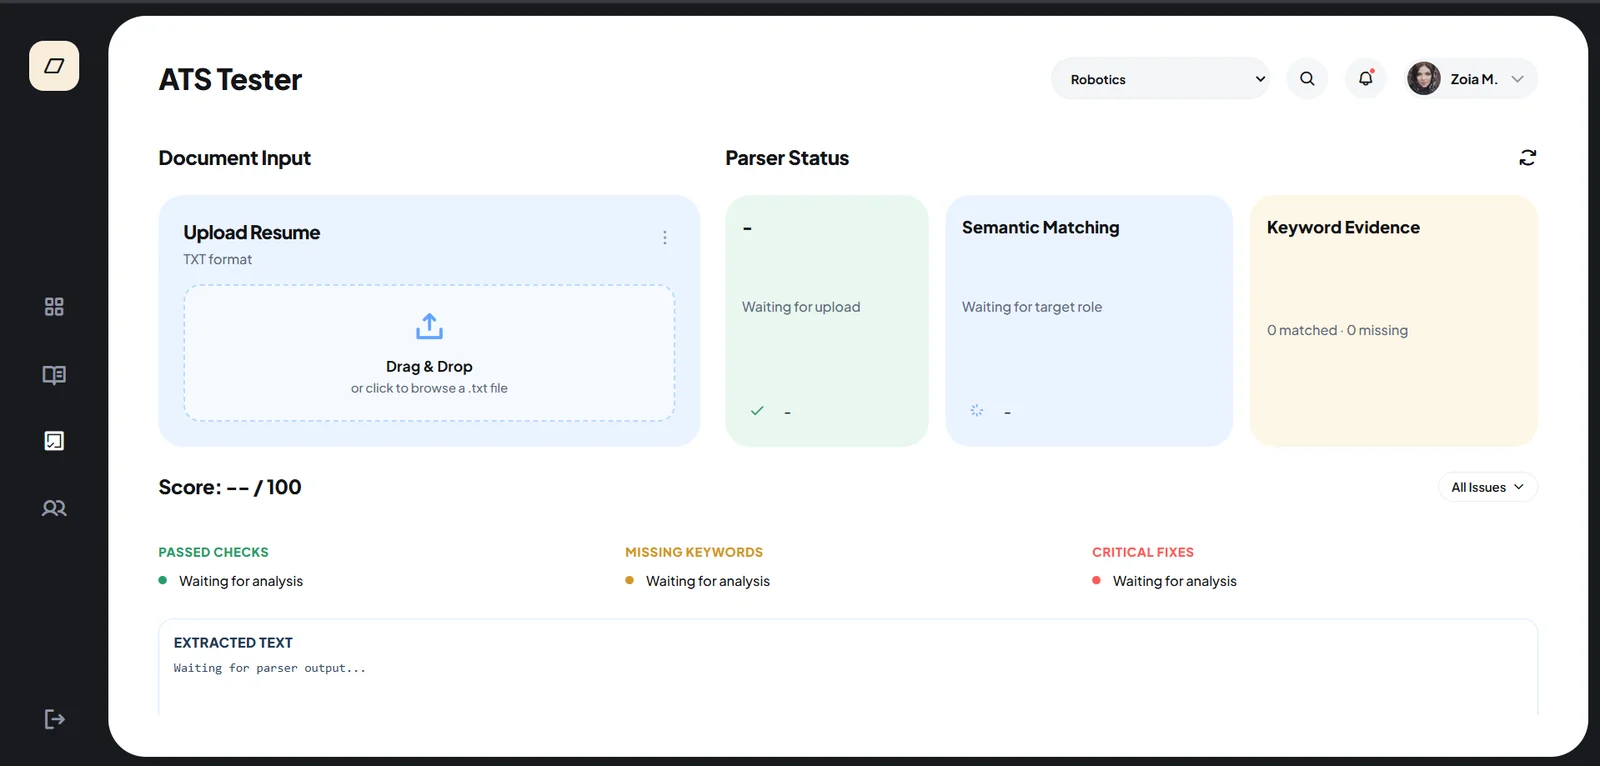Click Zoia M. profile avatar
The image size is (1600, 766).
pyautogui.click(x=1424, y=78)
